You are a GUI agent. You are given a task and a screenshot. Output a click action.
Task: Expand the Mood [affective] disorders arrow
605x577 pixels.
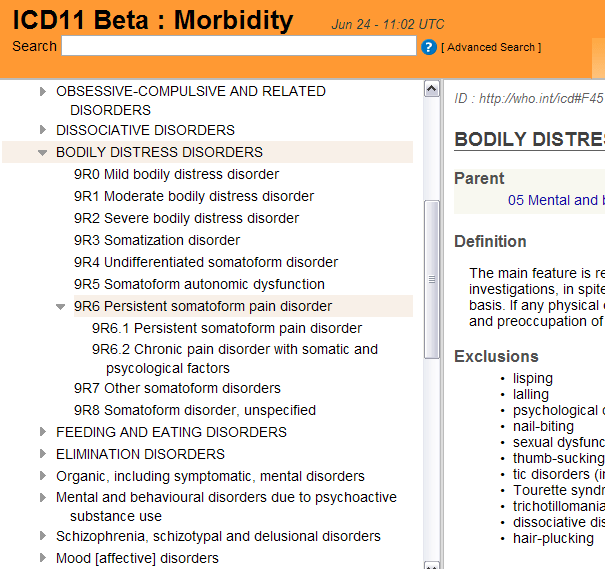tap(43, 558)
